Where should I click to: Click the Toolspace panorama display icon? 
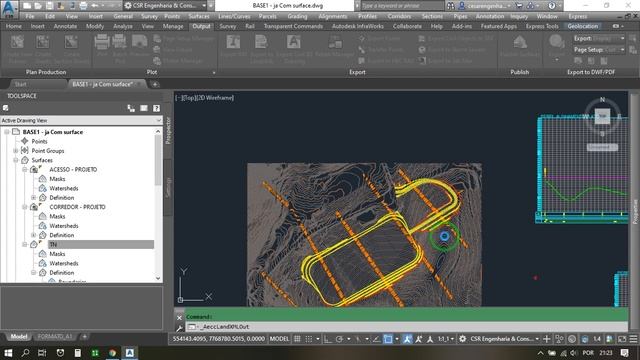click(x=144, y=108)
